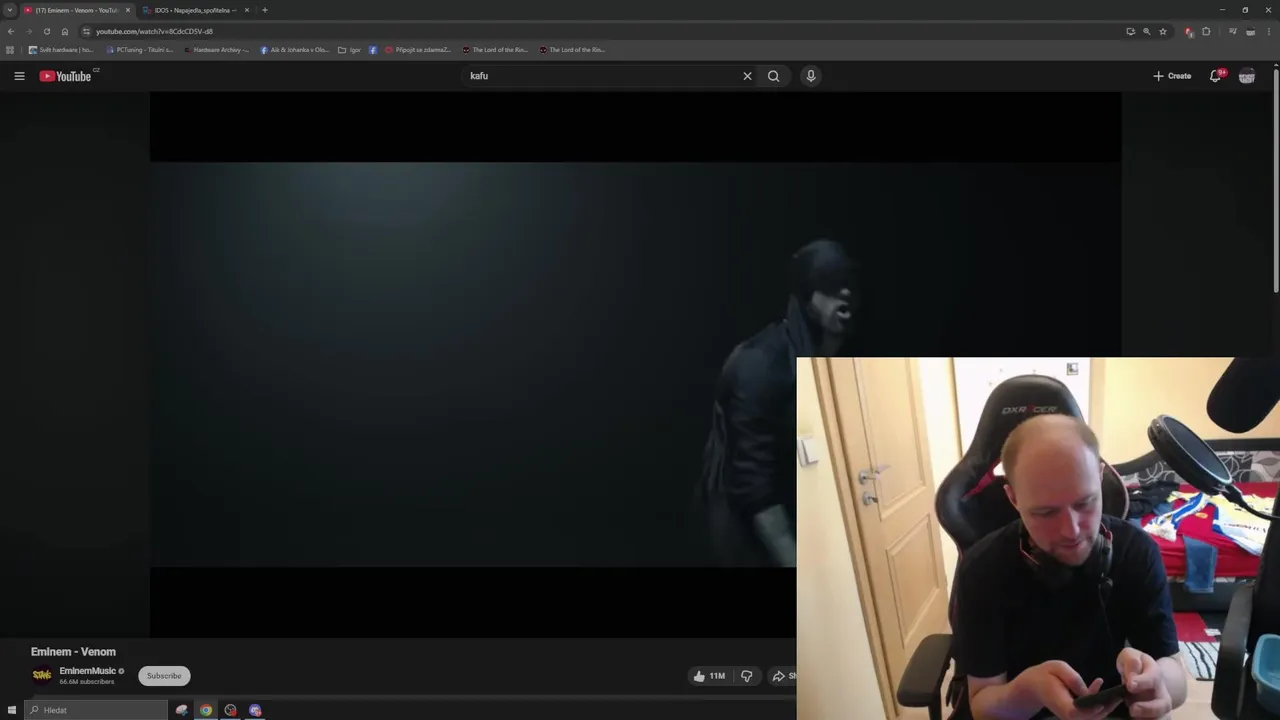Open the Extensions puzzle menu
The height and width of the screenshot is (720, 1280).
pos(1206,31)
